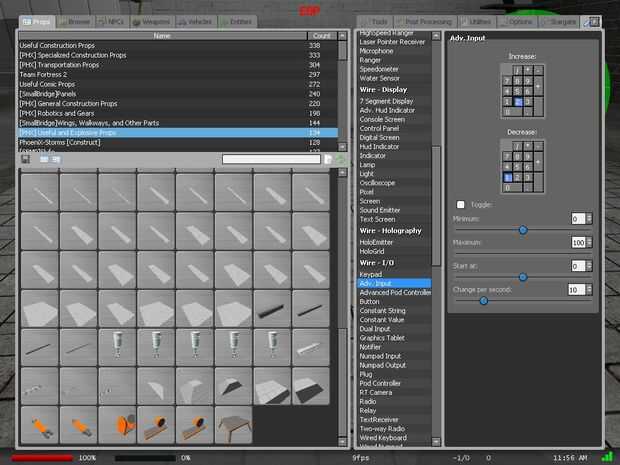Enable the Toggle checkbox
The height and width of the screenshot is (465, 620).
460,204
